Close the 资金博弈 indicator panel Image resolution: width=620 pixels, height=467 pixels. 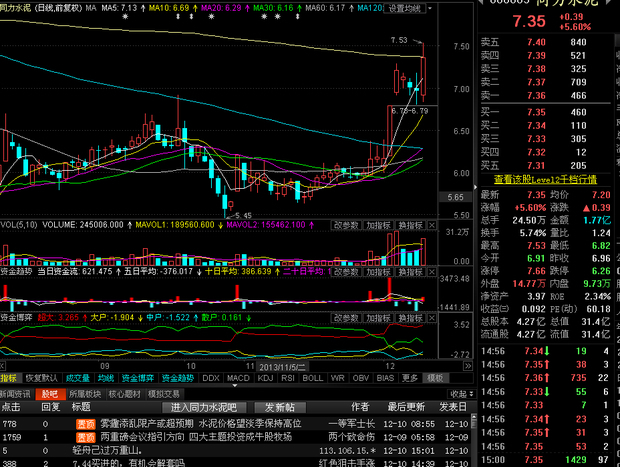432,318
